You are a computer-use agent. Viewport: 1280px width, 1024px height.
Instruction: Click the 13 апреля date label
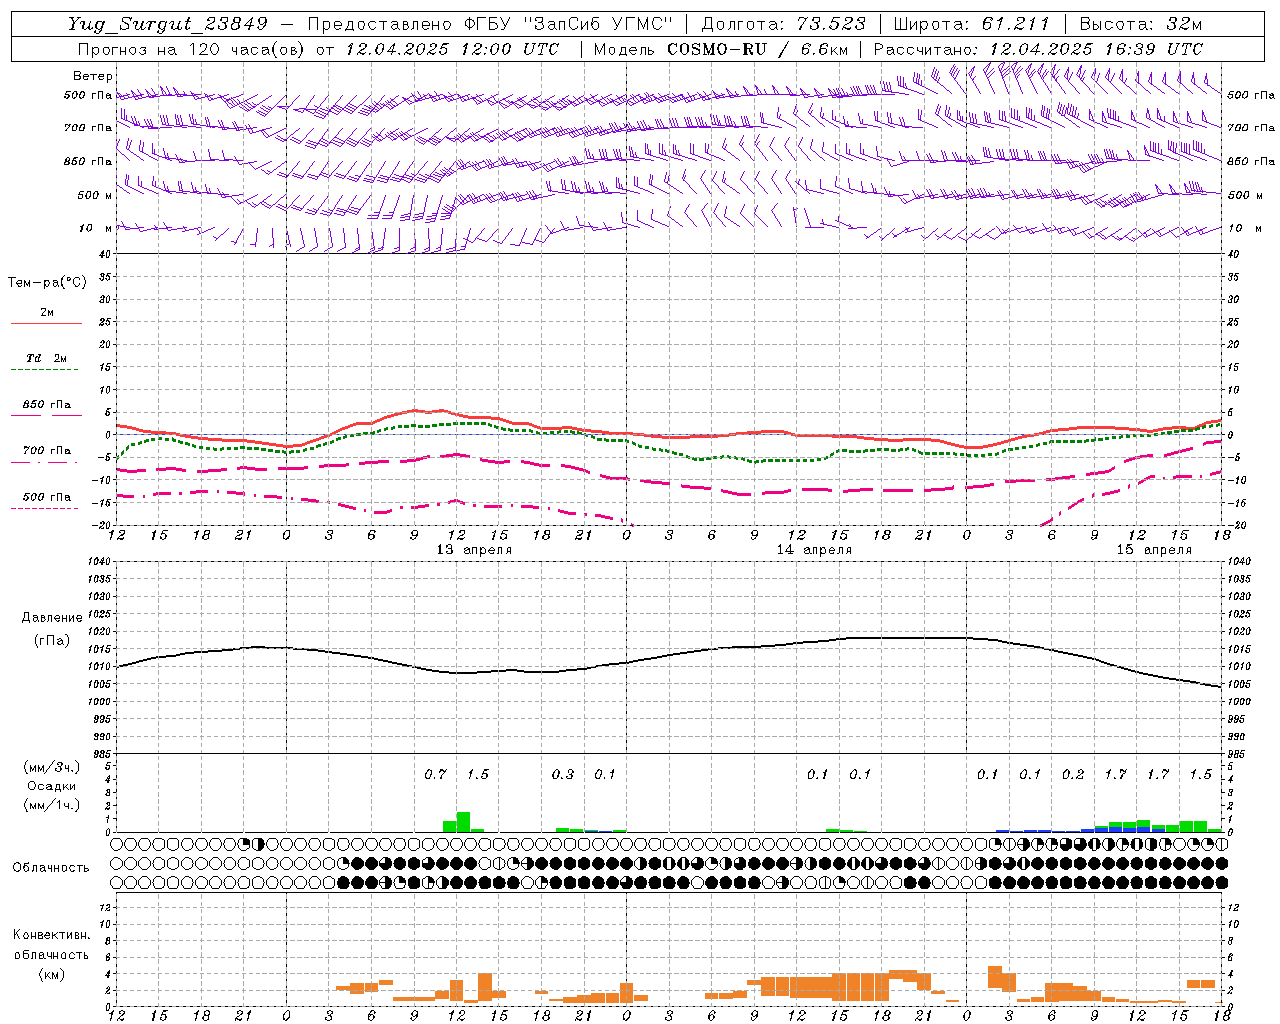pyautogui.click(x=474, y=550)
